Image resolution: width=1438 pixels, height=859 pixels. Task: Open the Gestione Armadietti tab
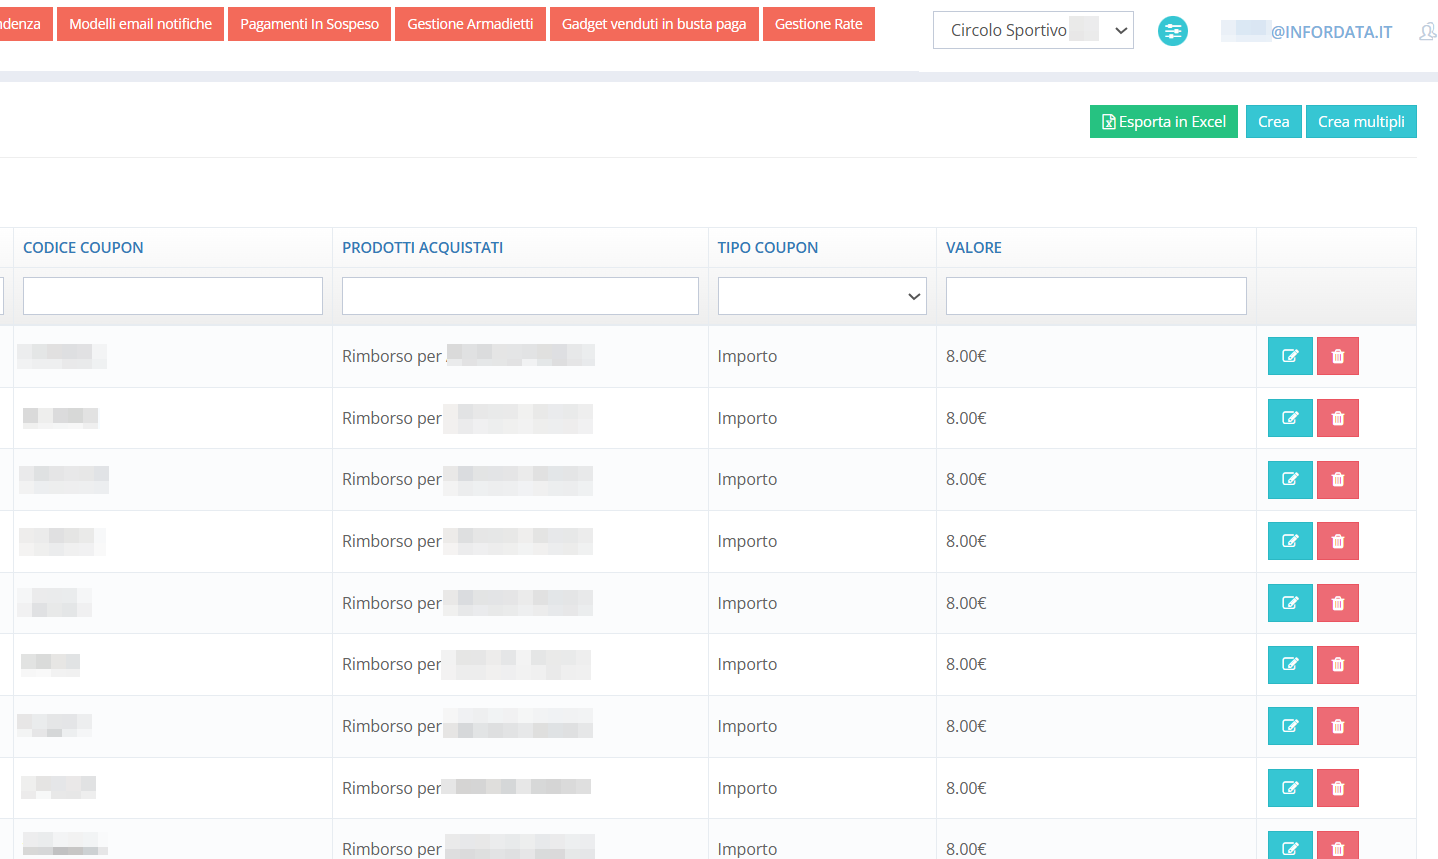tap(470, 24)
